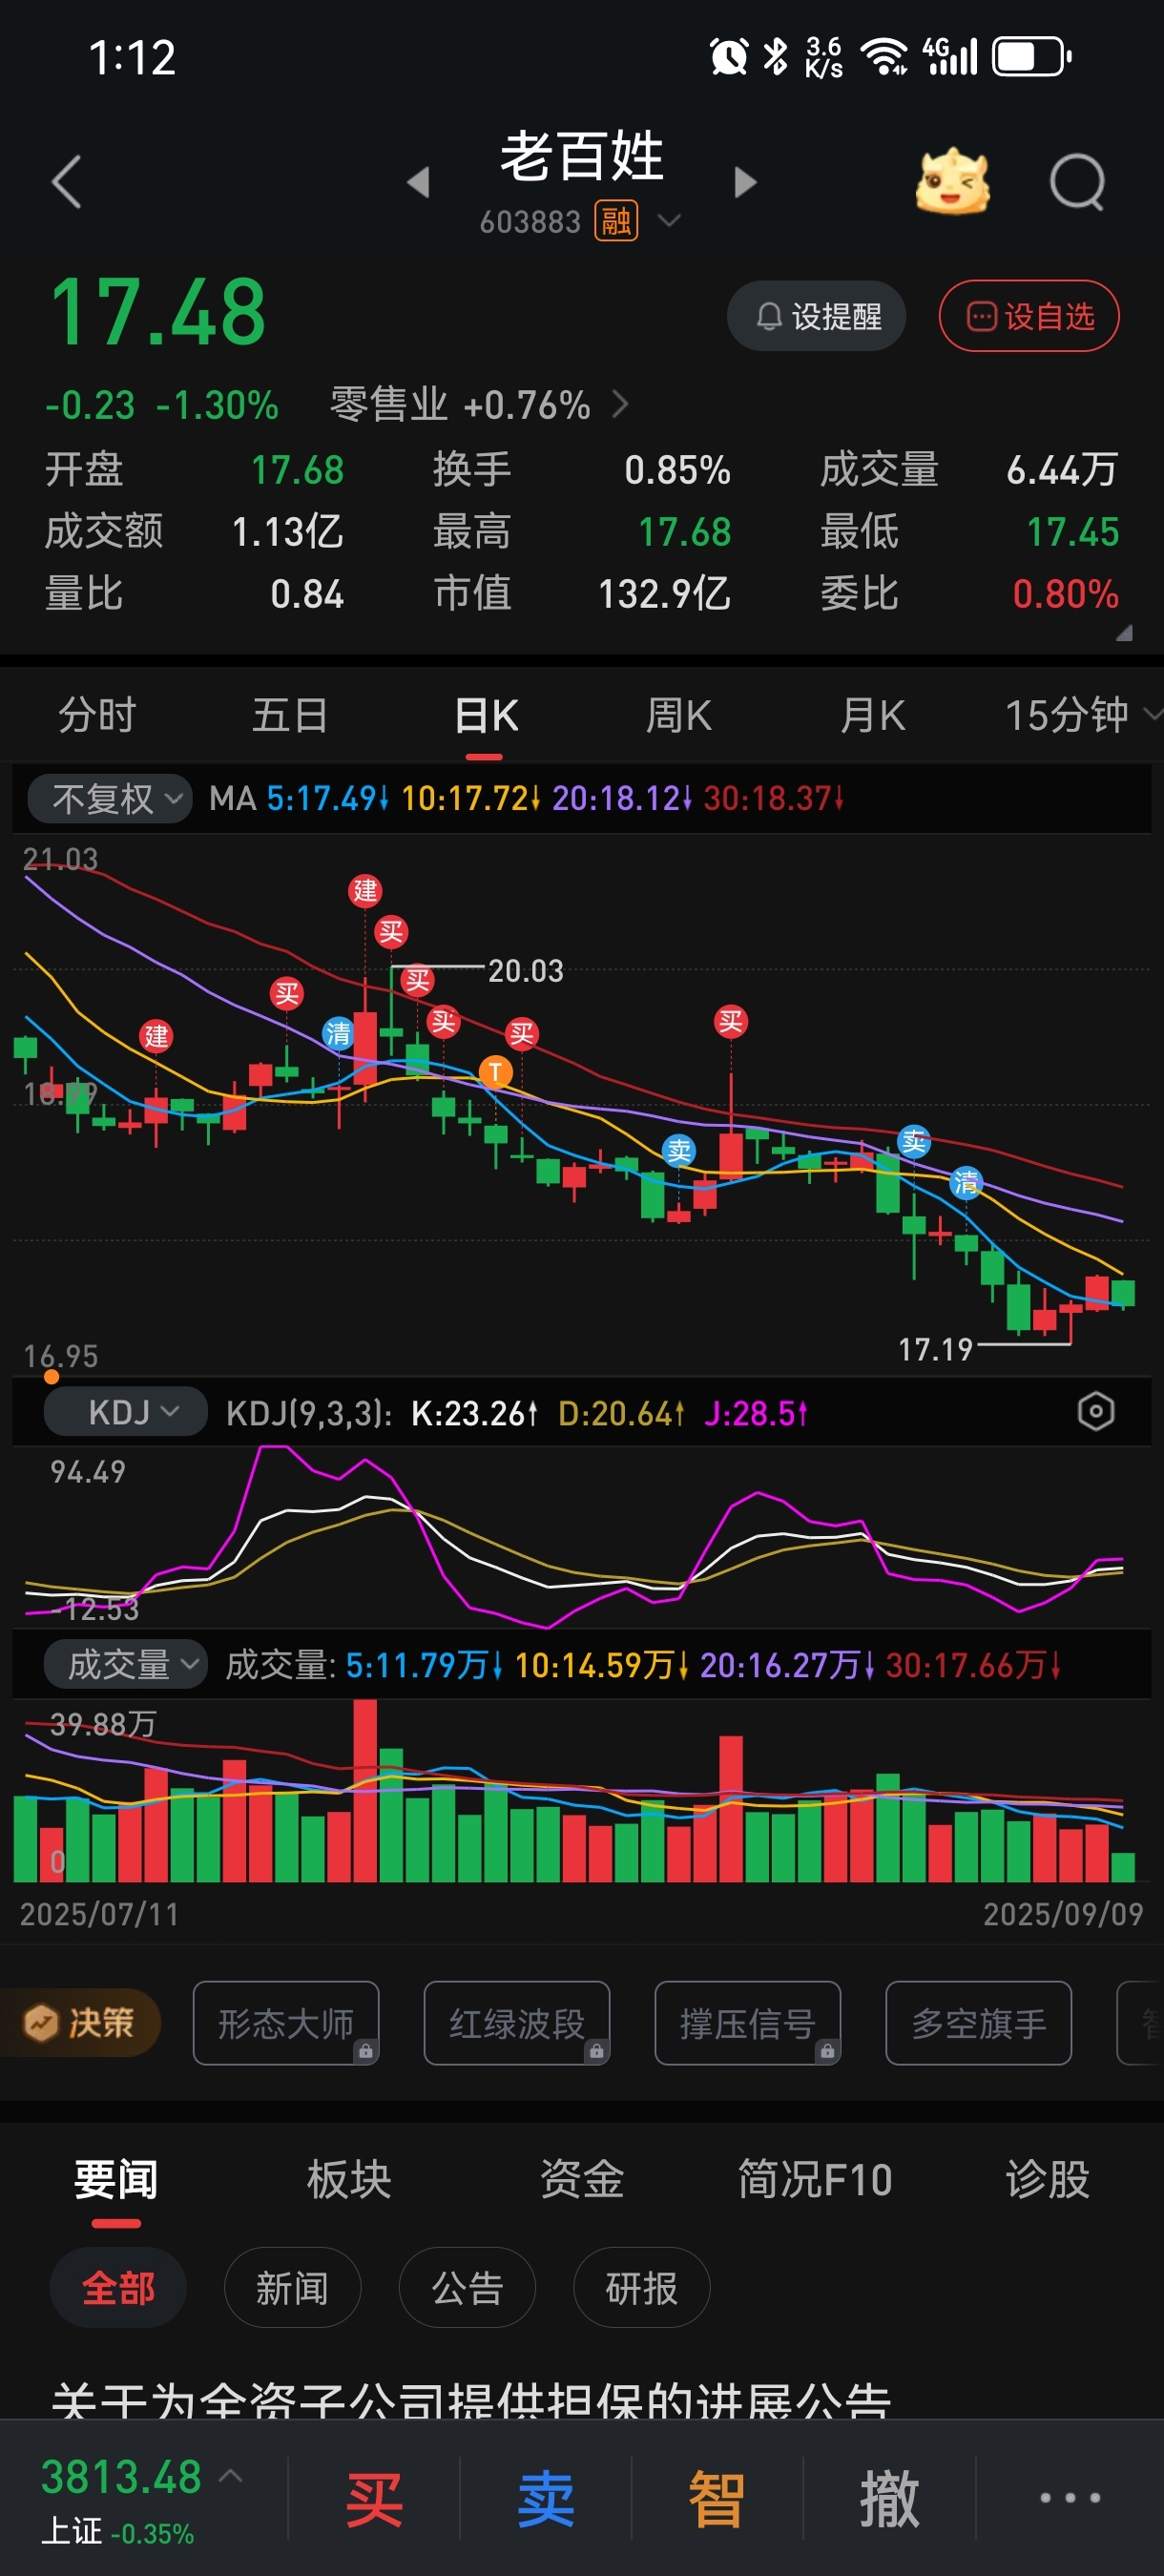Expand stock code dropdown chevron
This screenshot has width=1164, height=2576.
point(668,220)
